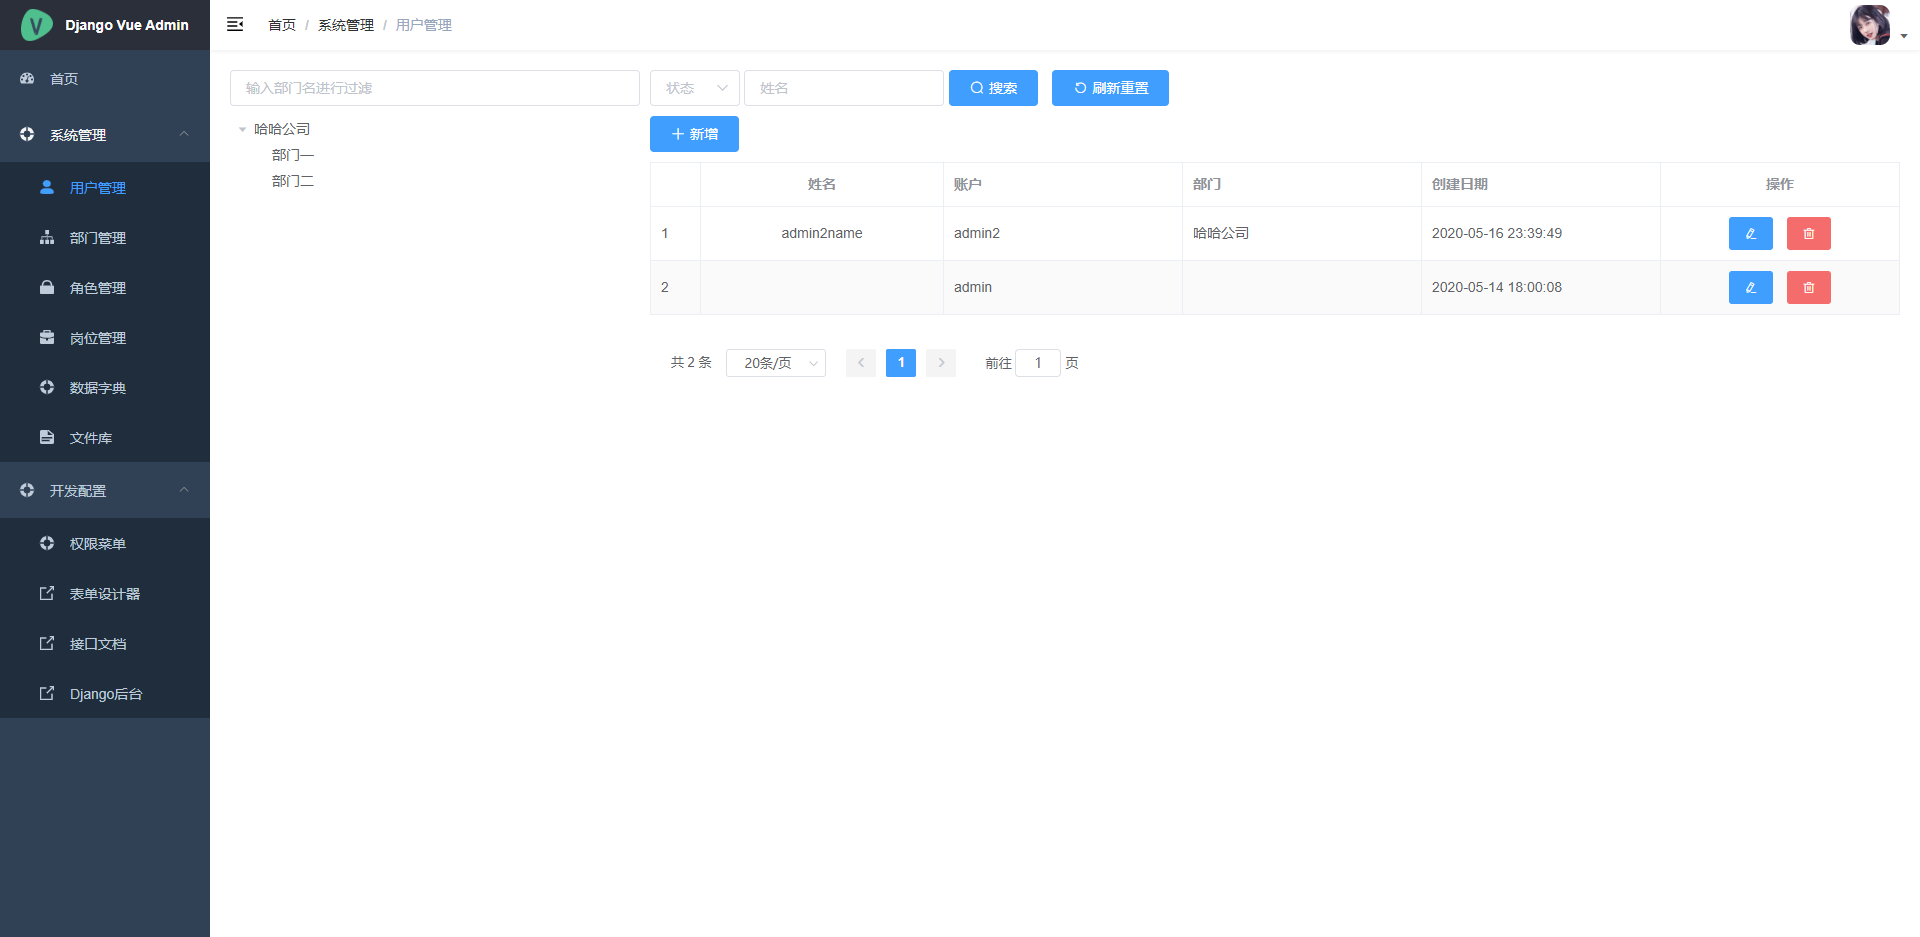Screen dimensions: 1920x937
Task: Open the 状态 status dropdown
Action: coord(695,88)
